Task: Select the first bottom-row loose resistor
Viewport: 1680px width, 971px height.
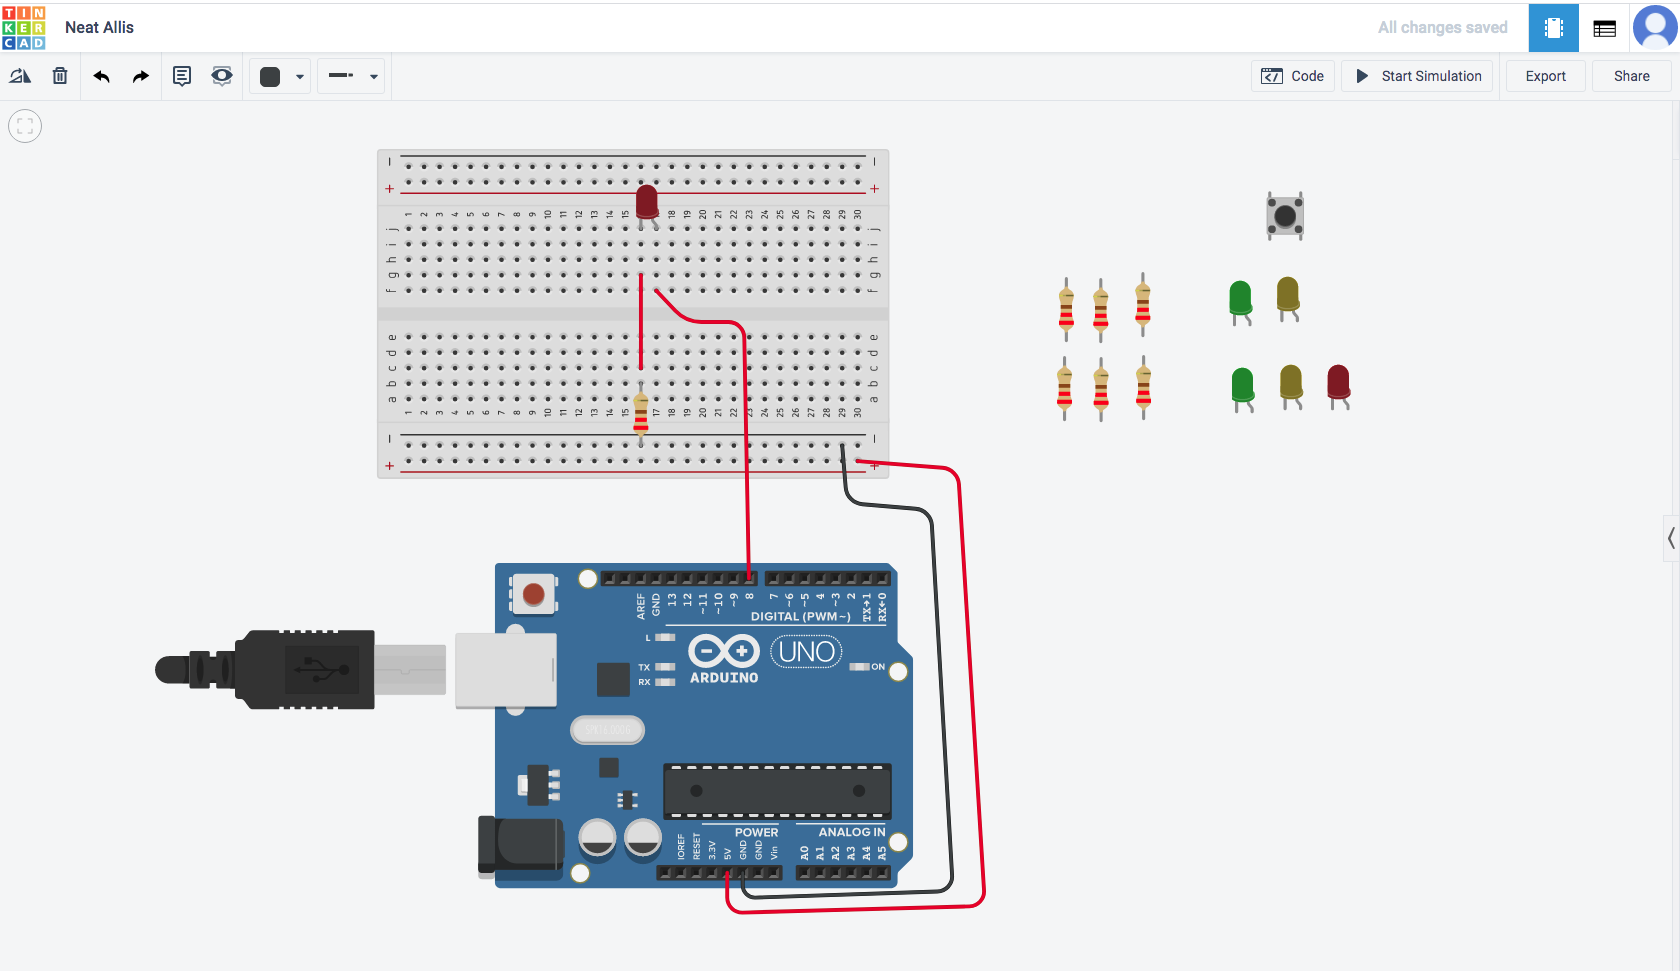Action: pyautogui.click(x=1065, y=388)
